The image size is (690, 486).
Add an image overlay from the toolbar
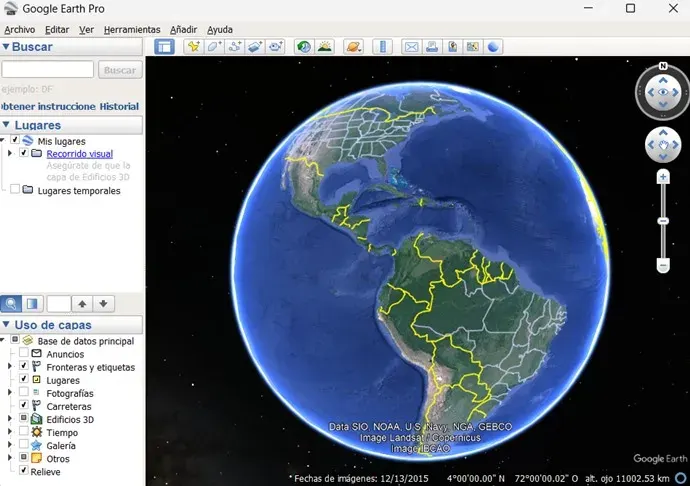point(255,47)
